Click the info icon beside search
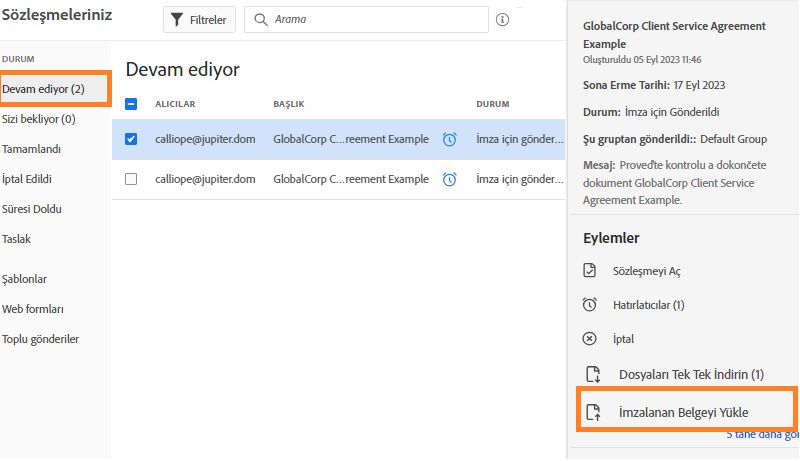This screenshot has width=800, height=461. click(x=502, y=20)
